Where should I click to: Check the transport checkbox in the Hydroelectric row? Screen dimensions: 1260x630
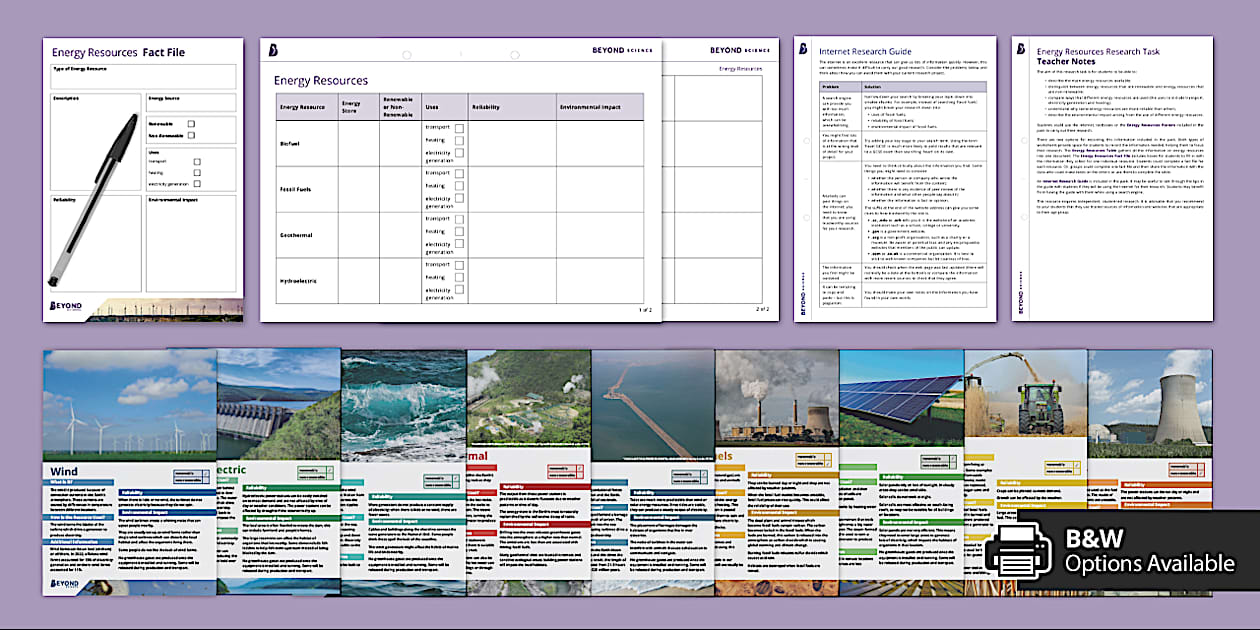coord(459,266)
